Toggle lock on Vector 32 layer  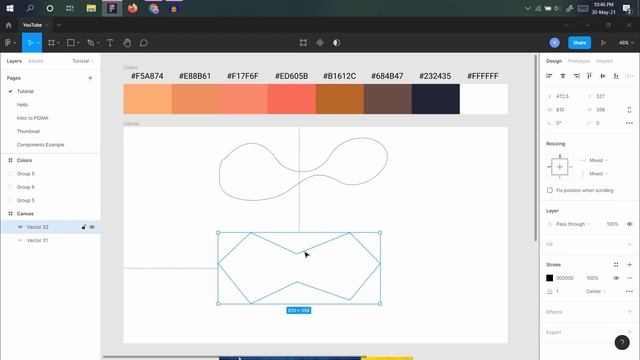click(x=84, y=227)
